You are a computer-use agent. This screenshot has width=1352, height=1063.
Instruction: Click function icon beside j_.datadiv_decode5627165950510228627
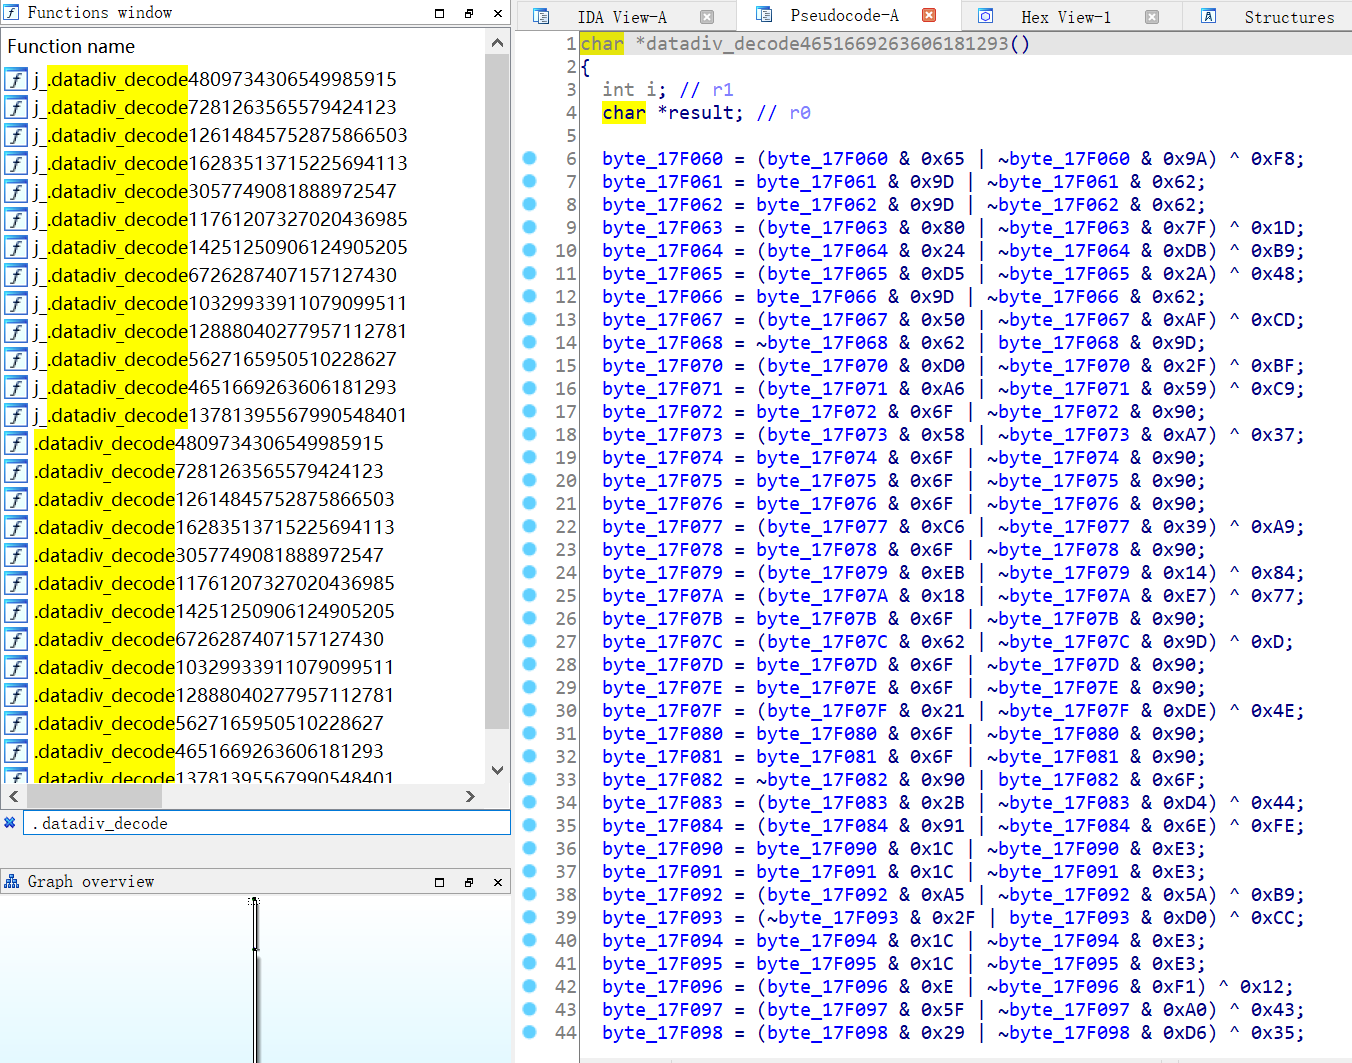[x=16, y=359]
